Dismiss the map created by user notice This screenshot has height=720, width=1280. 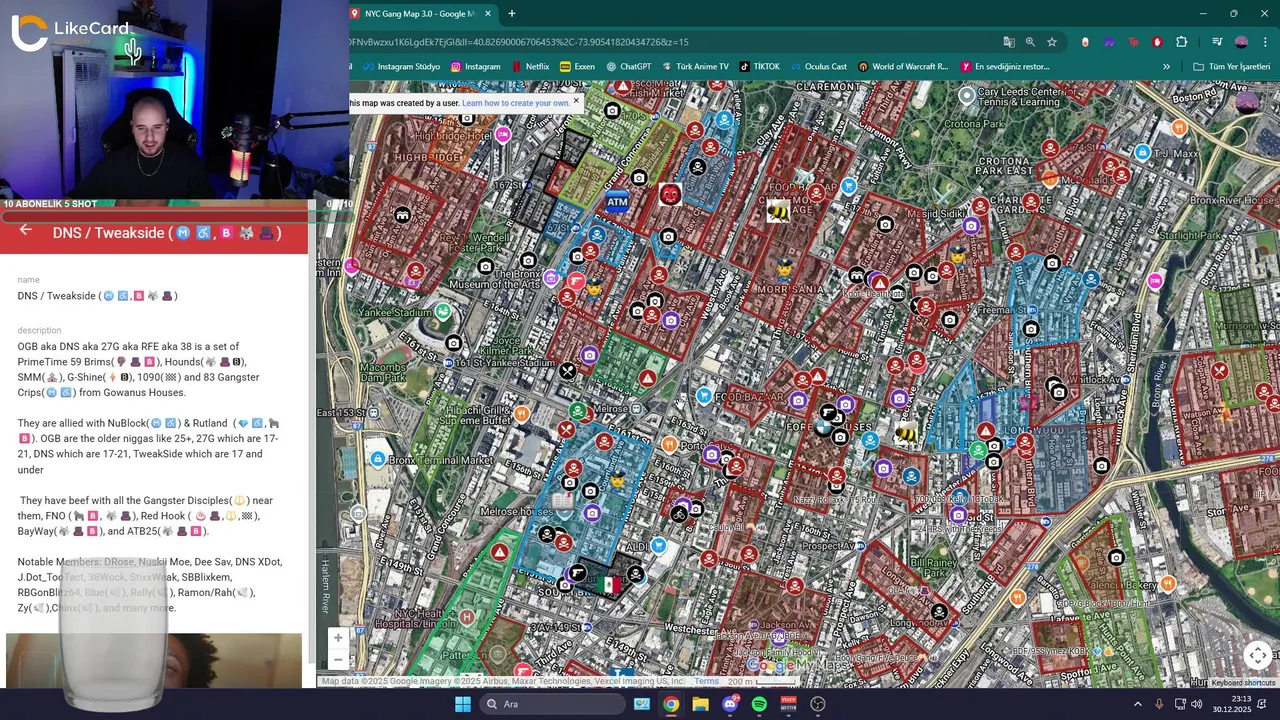click(x=576, y=102)
